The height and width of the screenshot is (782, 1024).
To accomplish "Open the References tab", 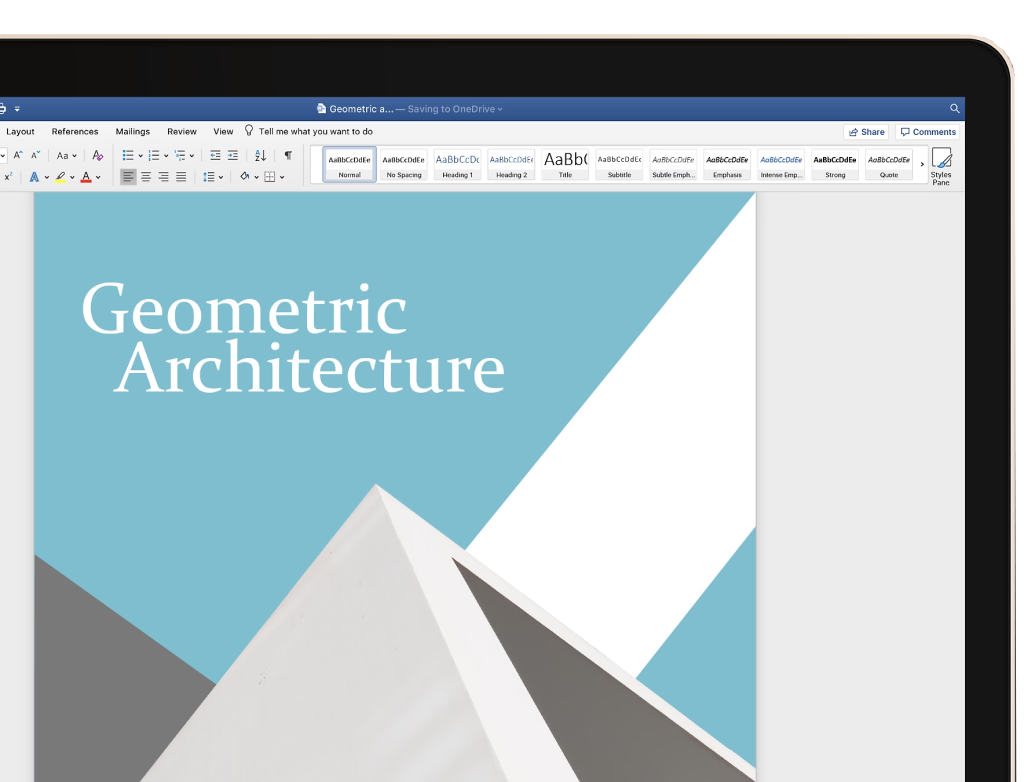I will click(75, 131).
